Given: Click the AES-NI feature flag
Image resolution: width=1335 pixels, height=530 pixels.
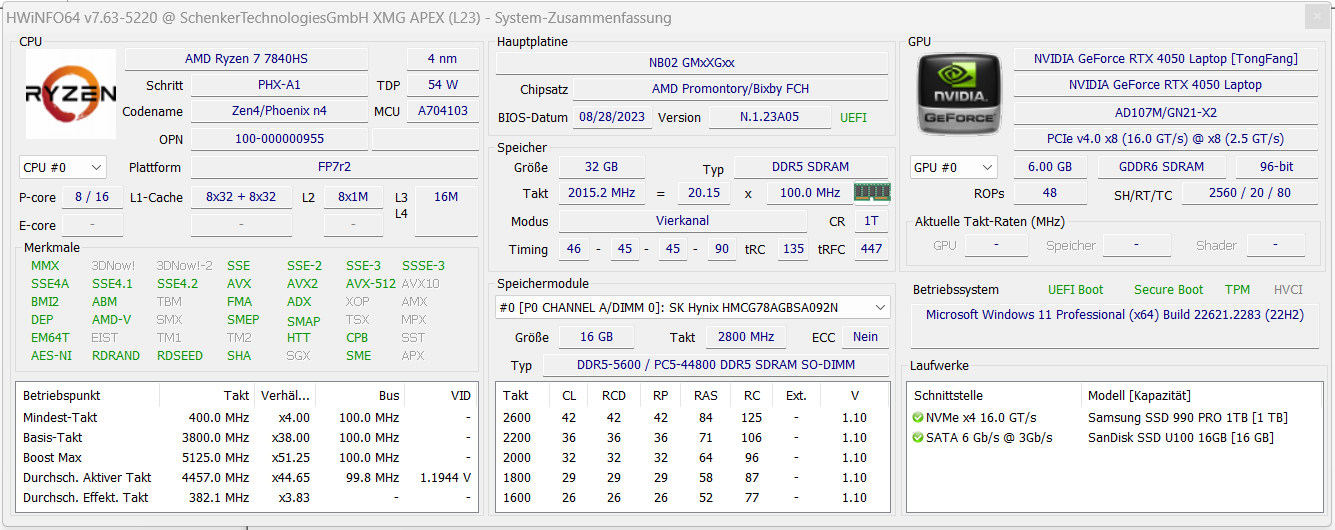Looking at the screenshot, I should tap(51, 356).
